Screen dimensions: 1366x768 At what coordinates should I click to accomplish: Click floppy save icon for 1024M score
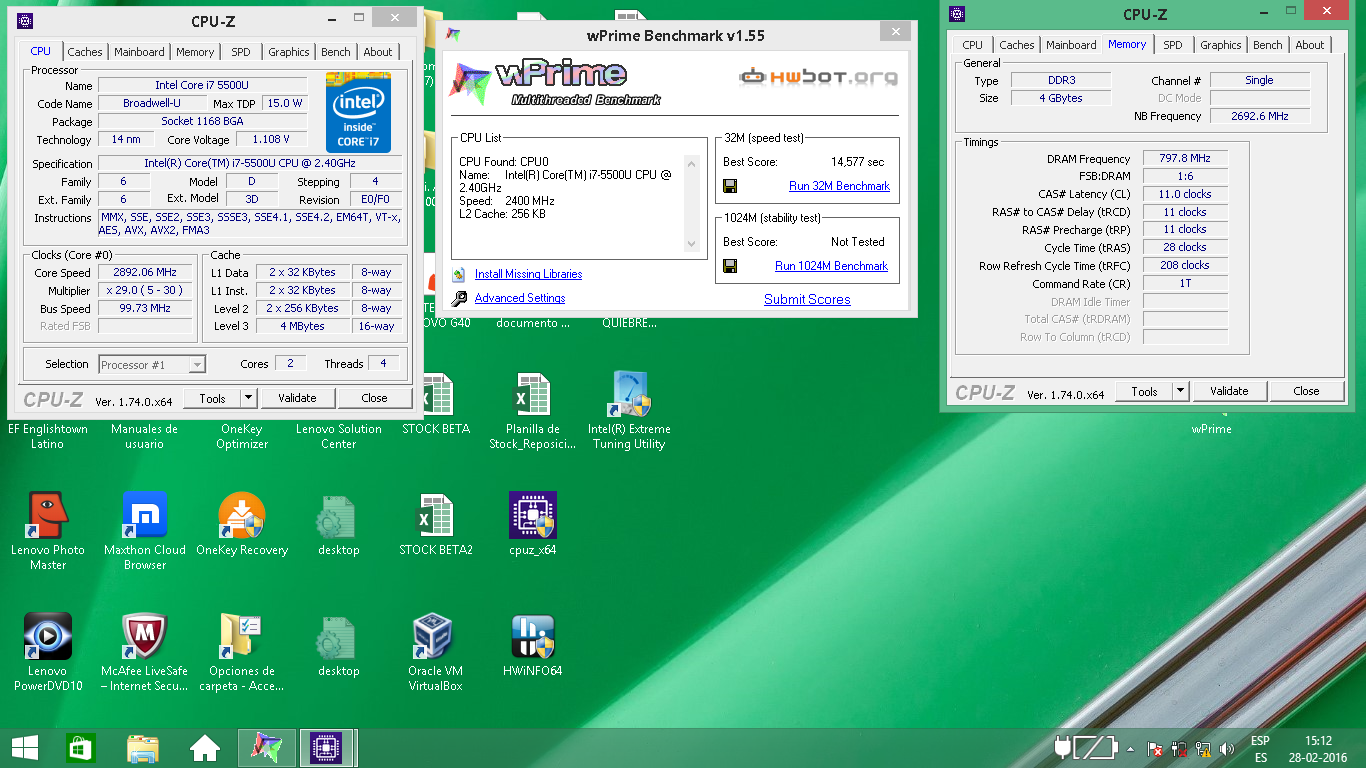coord(730,266)
